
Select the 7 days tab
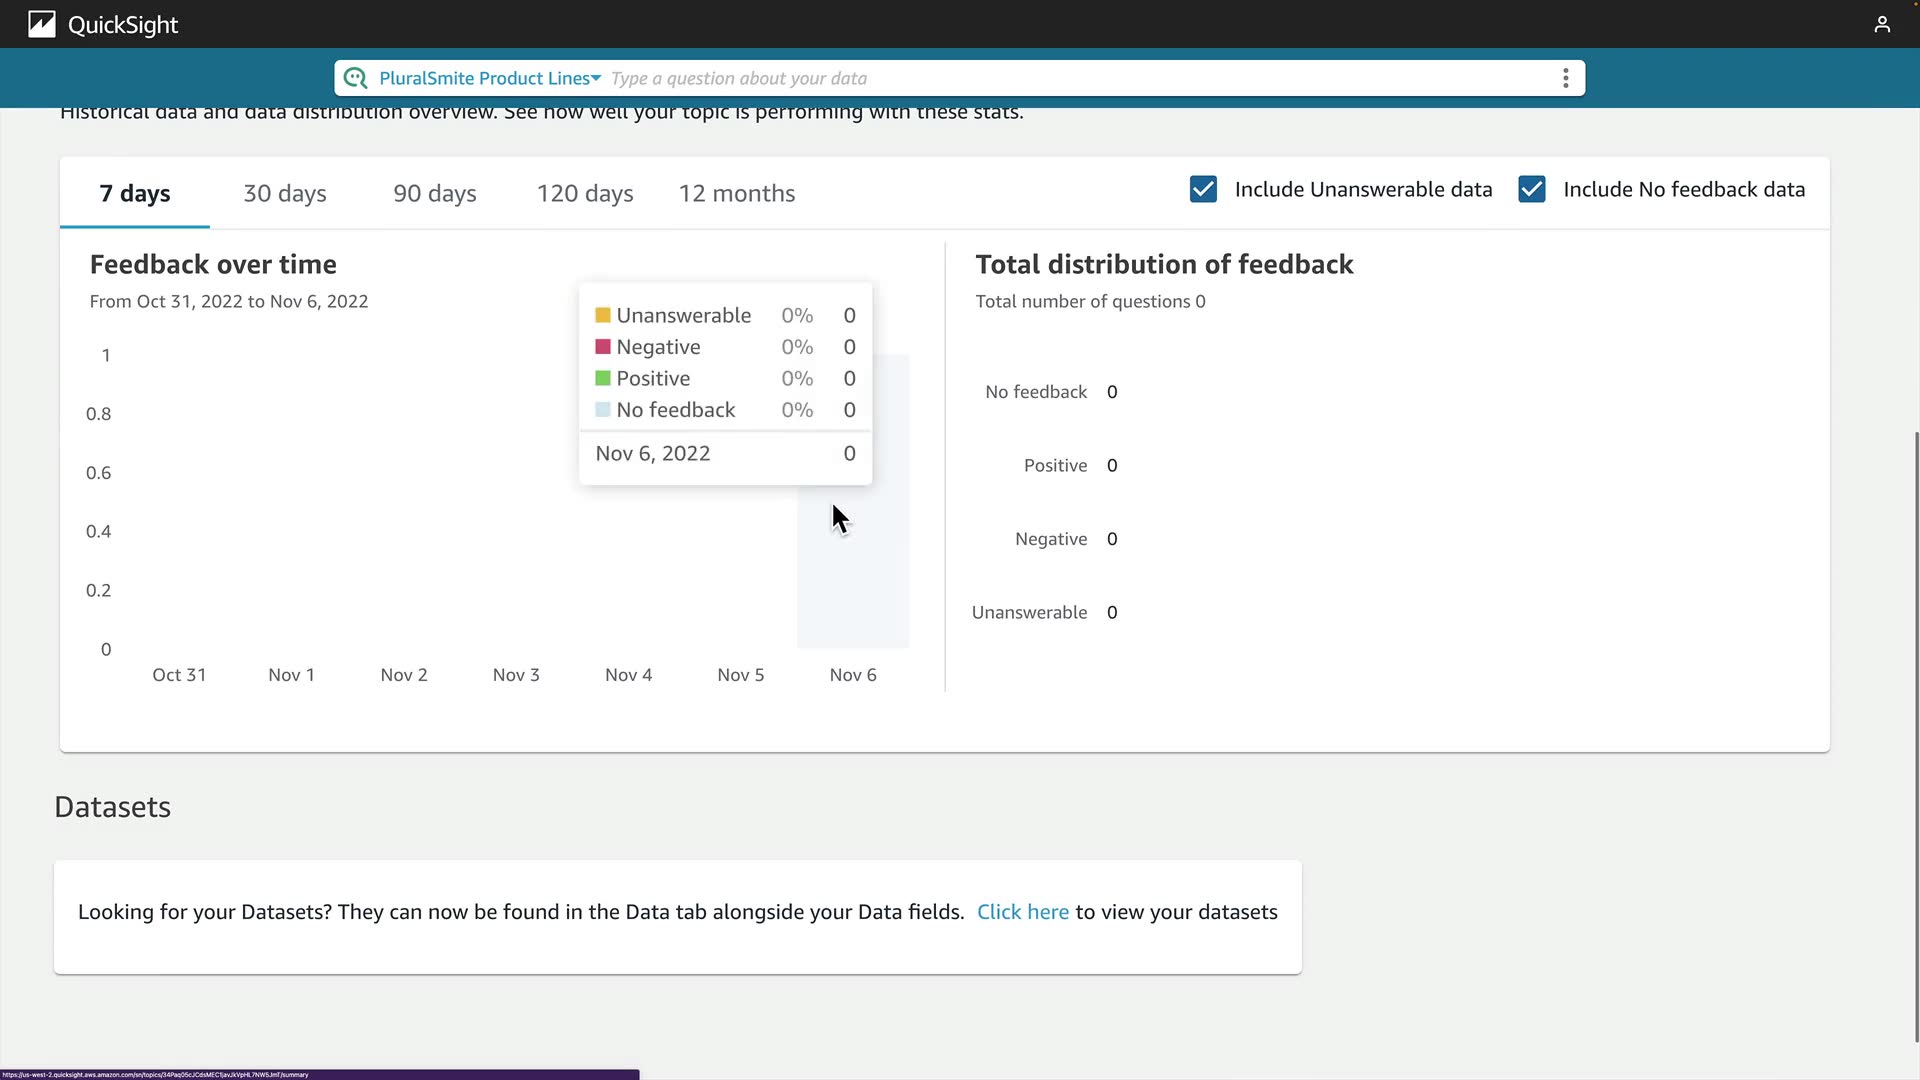[135, 193]
